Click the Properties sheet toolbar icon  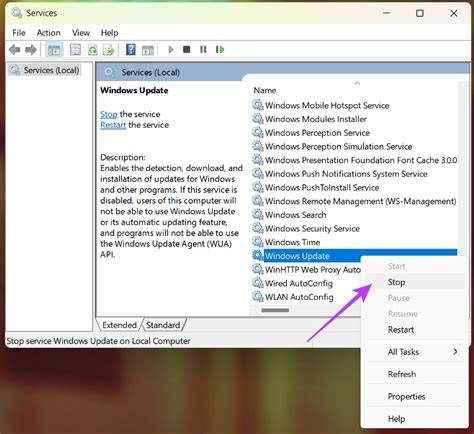tap(75, 50)
